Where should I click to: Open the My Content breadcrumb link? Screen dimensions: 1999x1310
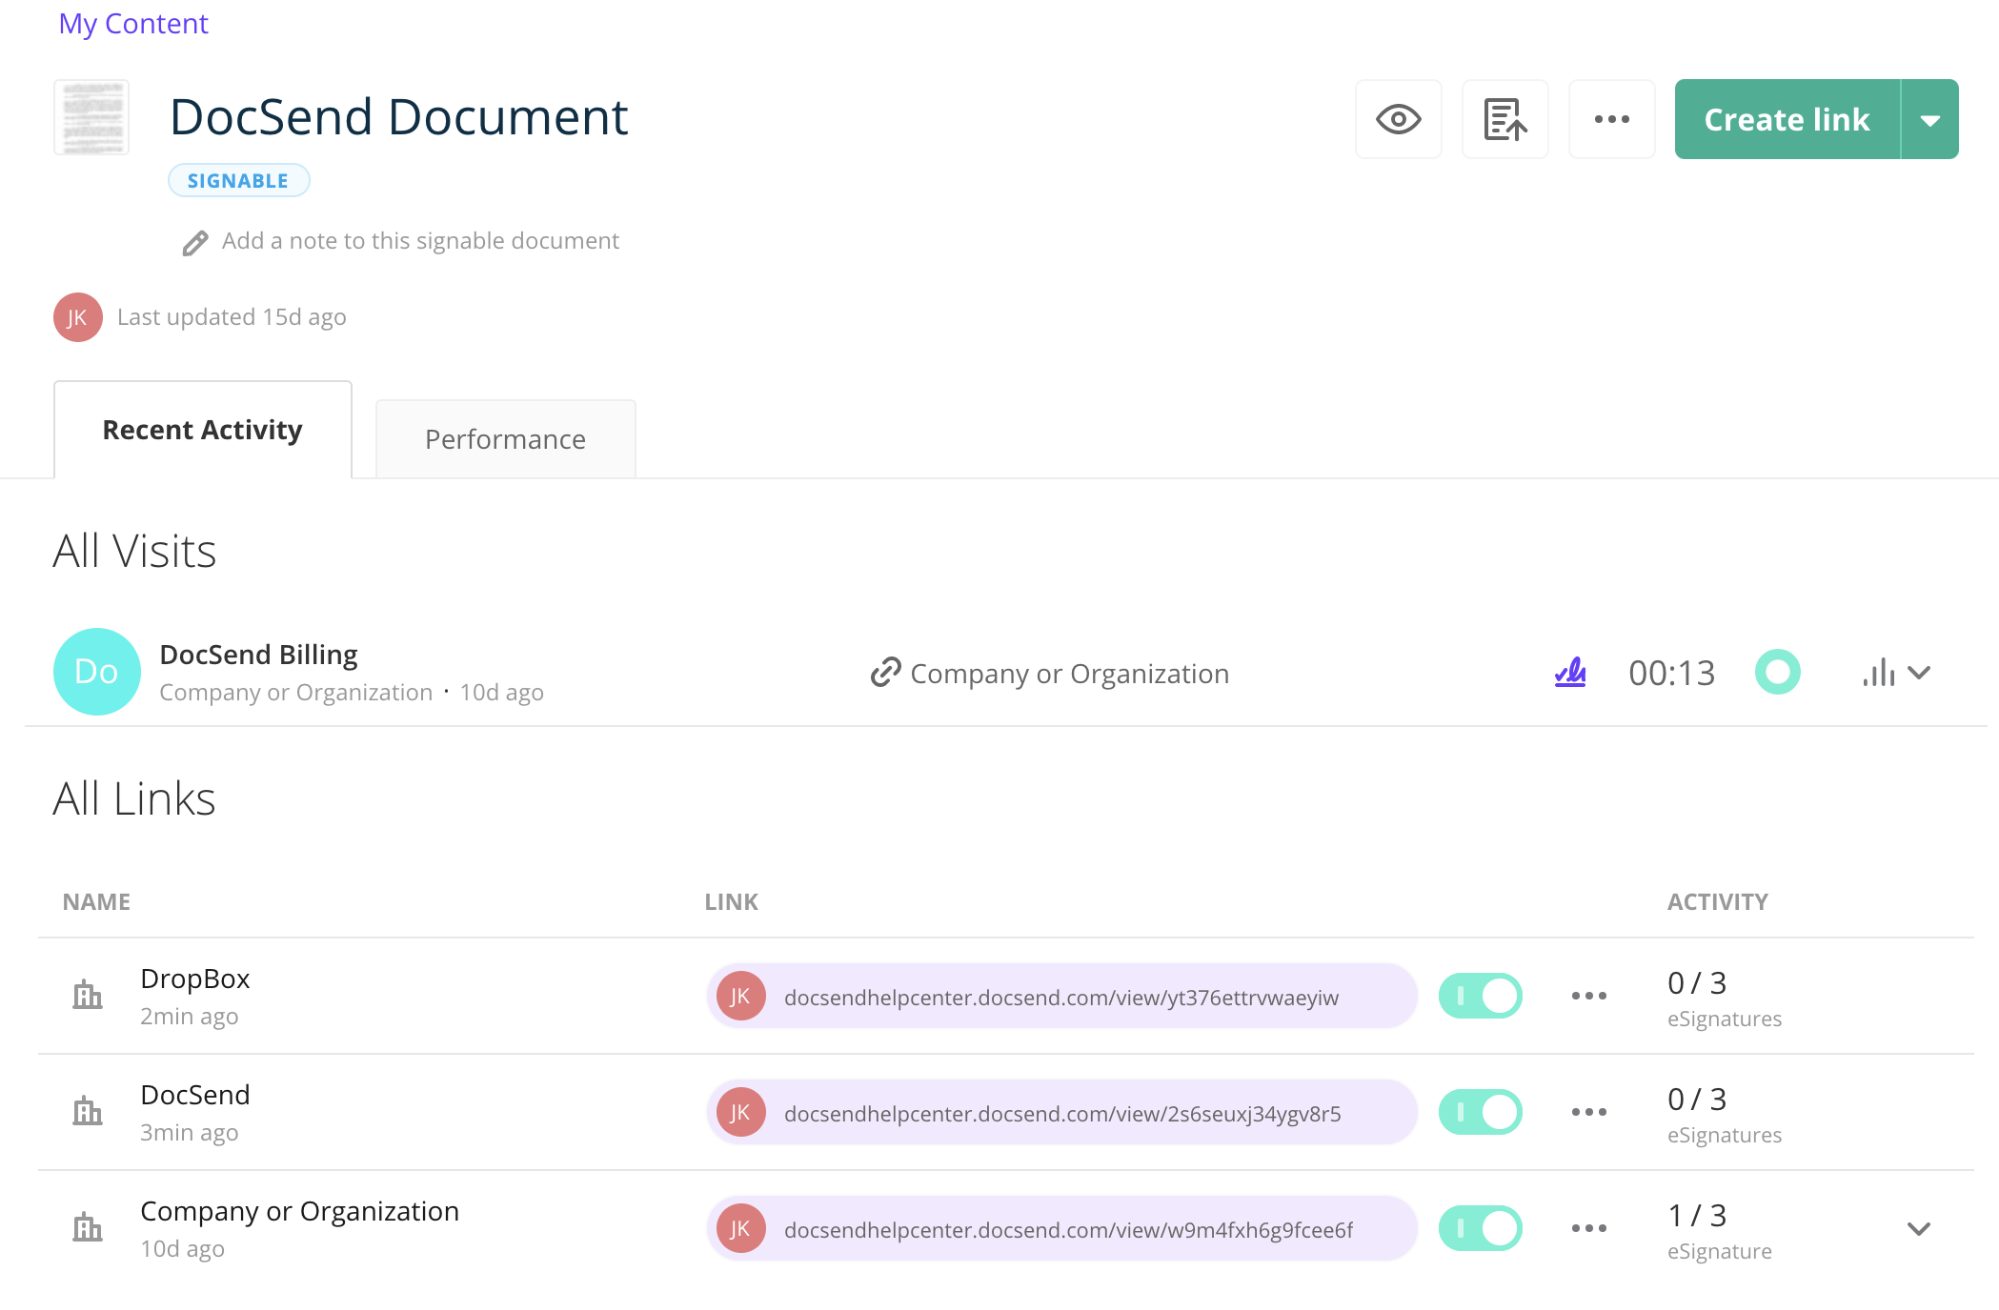coord(133,23)
